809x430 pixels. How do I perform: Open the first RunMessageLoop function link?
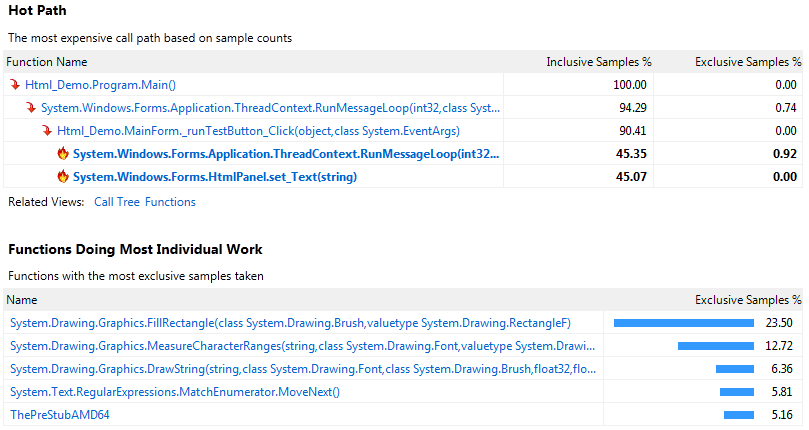(x=270, y=108)
